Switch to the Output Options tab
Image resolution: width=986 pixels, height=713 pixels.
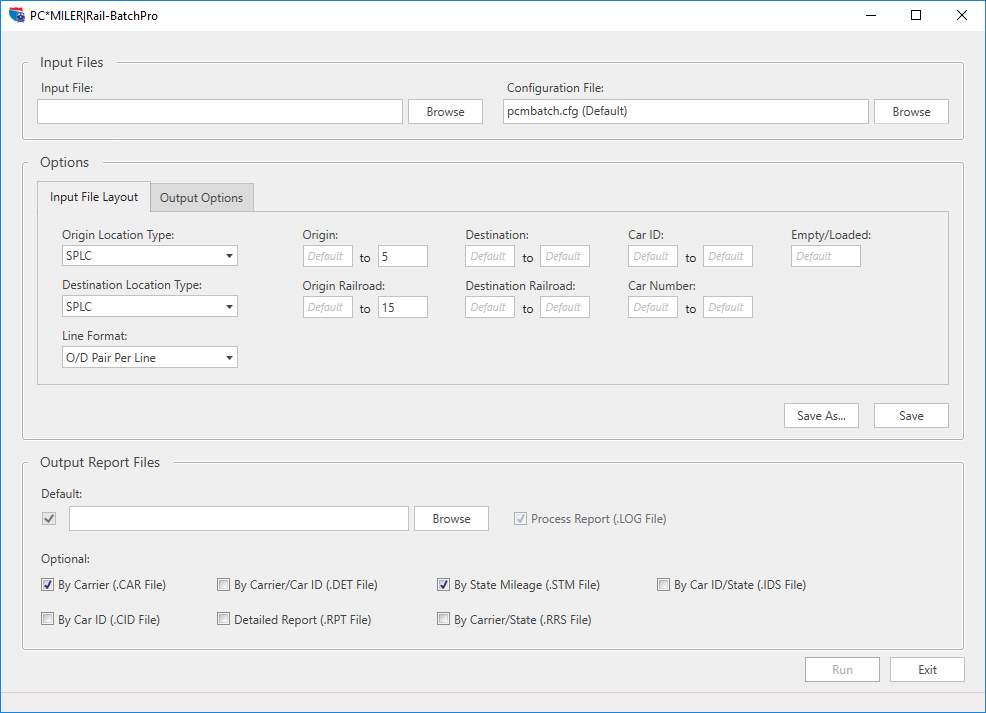pos(202,198)
